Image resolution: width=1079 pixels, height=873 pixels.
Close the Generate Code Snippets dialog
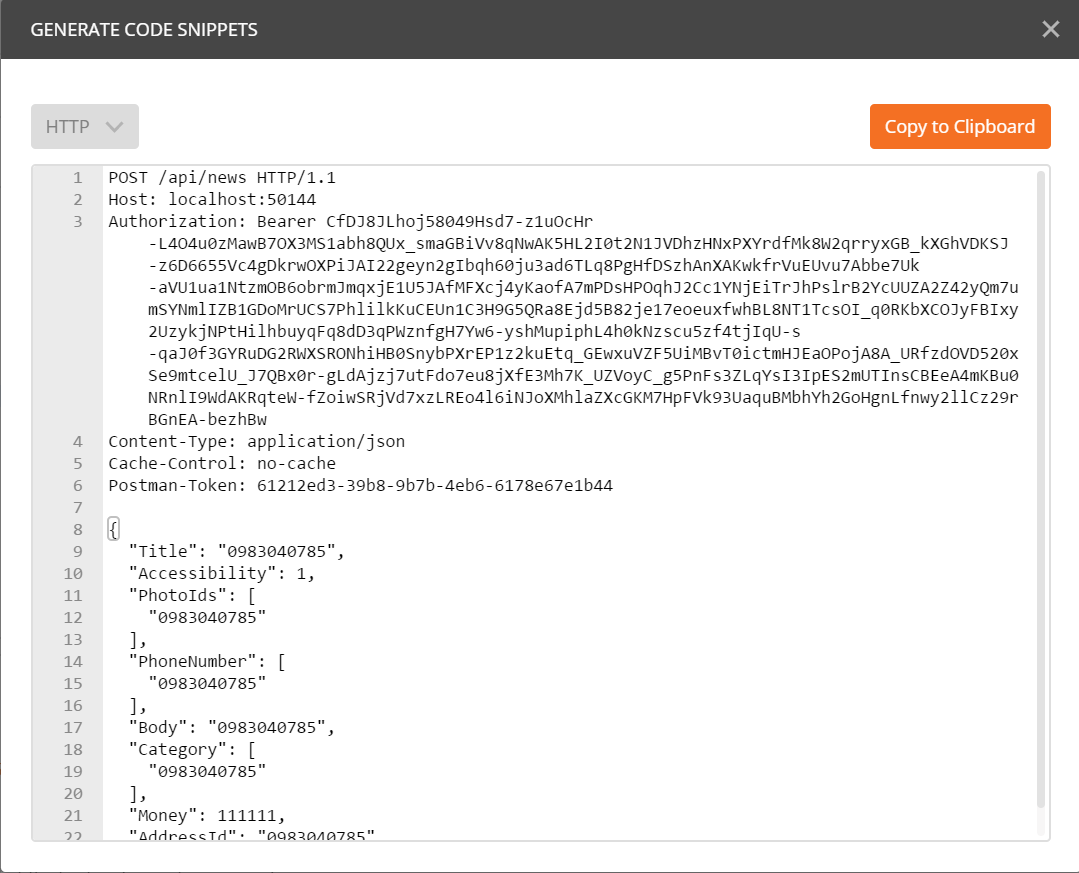tap(1050, 29)
